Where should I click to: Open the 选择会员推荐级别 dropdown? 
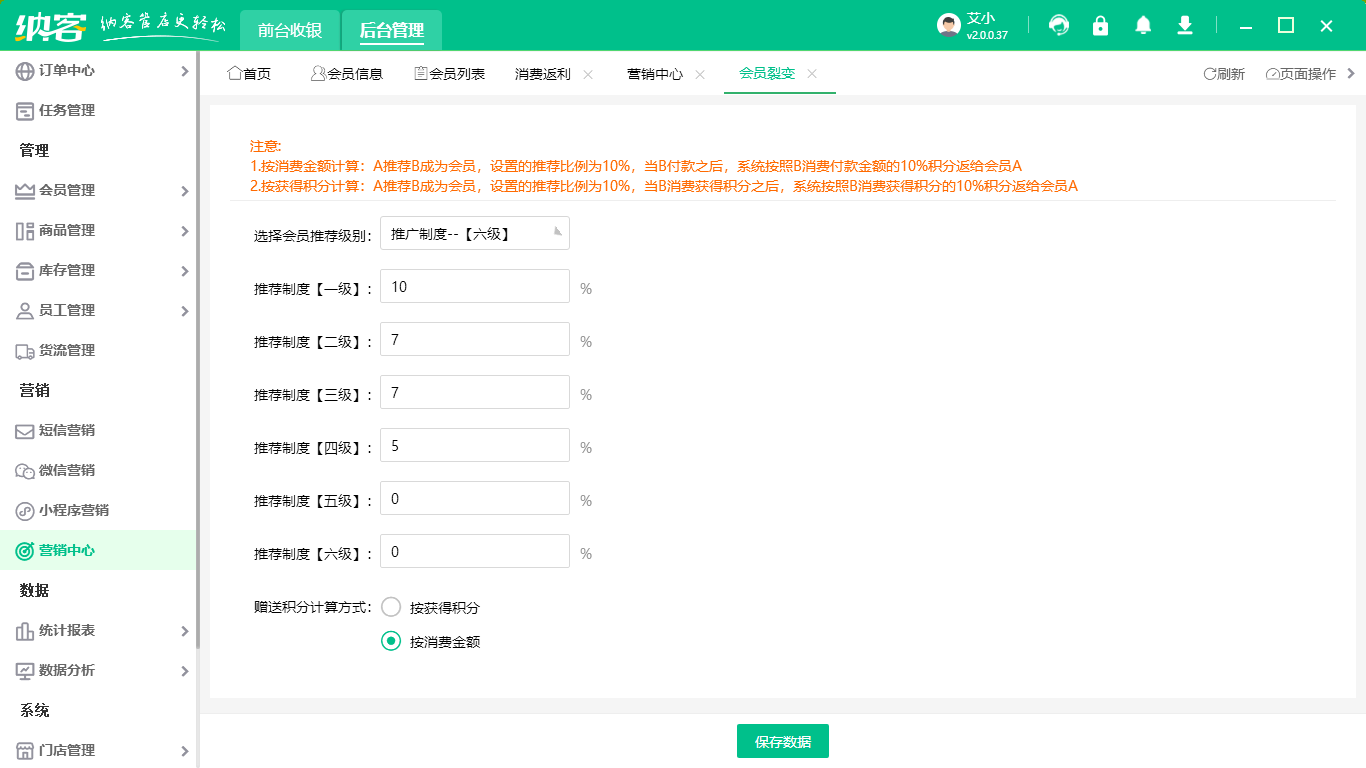click(x=474, y=234)
